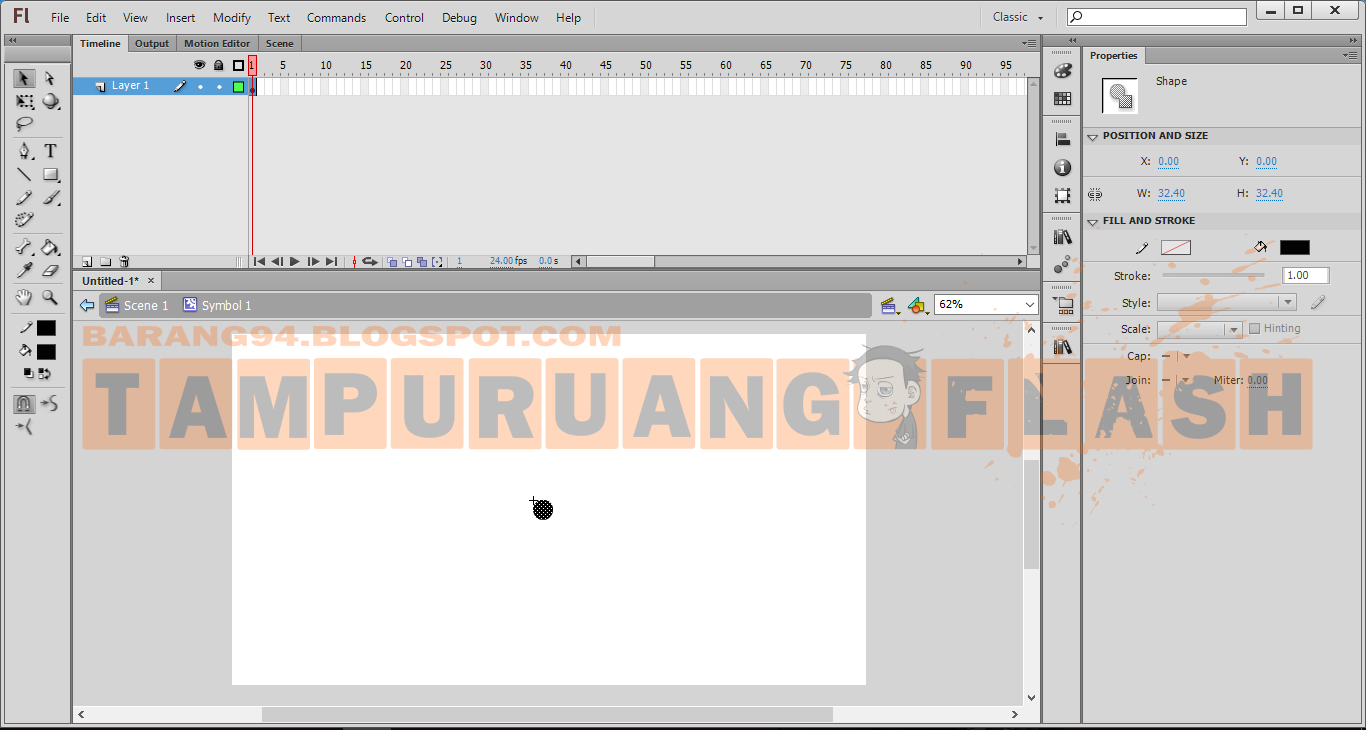
Task: Select the Rectangle tool
Action: [x=50, y=175]
